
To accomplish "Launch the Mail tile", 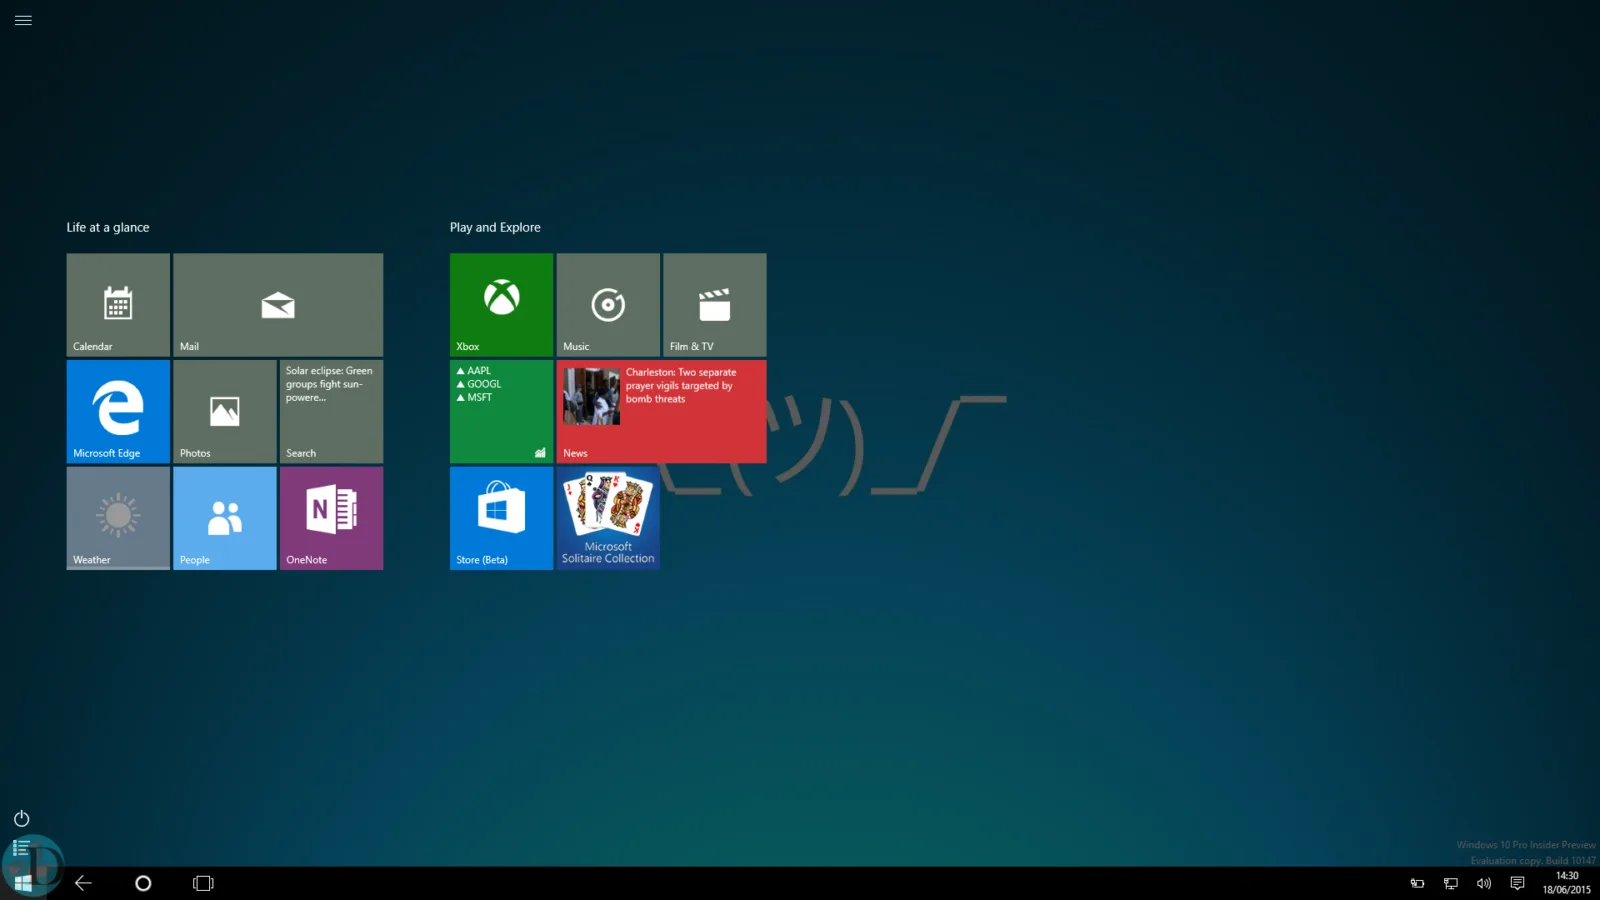I will point(278,305).
